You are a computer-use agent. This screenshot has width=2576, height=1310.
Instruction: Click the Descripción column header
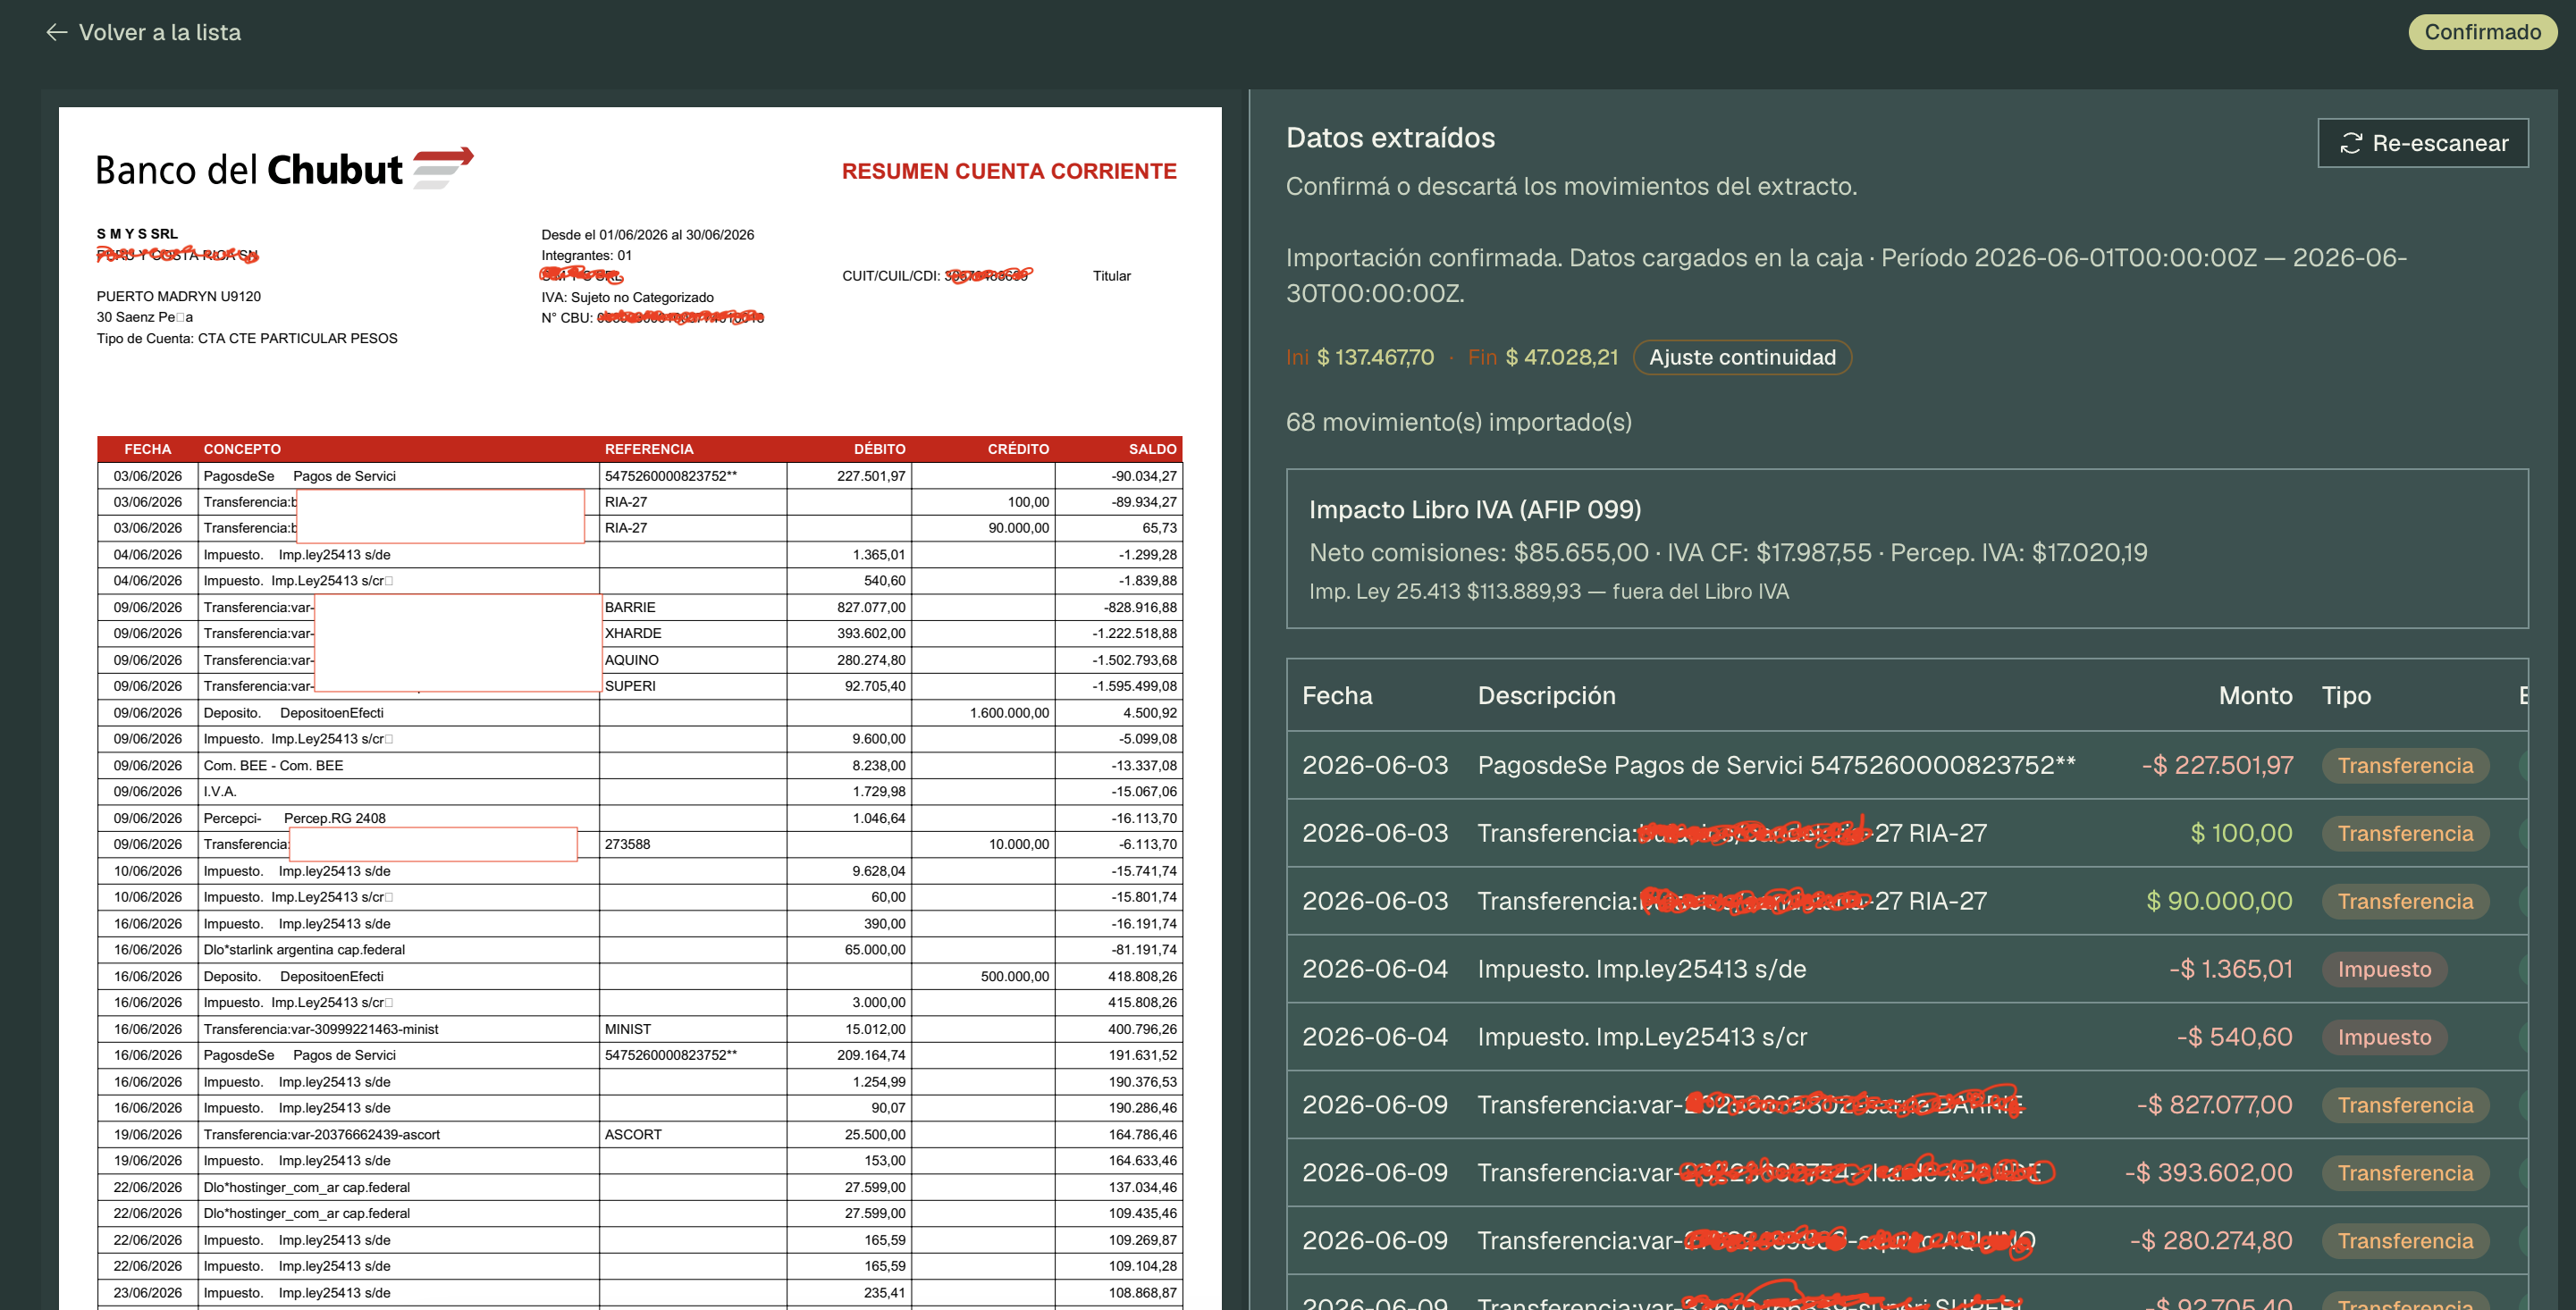1546,695
